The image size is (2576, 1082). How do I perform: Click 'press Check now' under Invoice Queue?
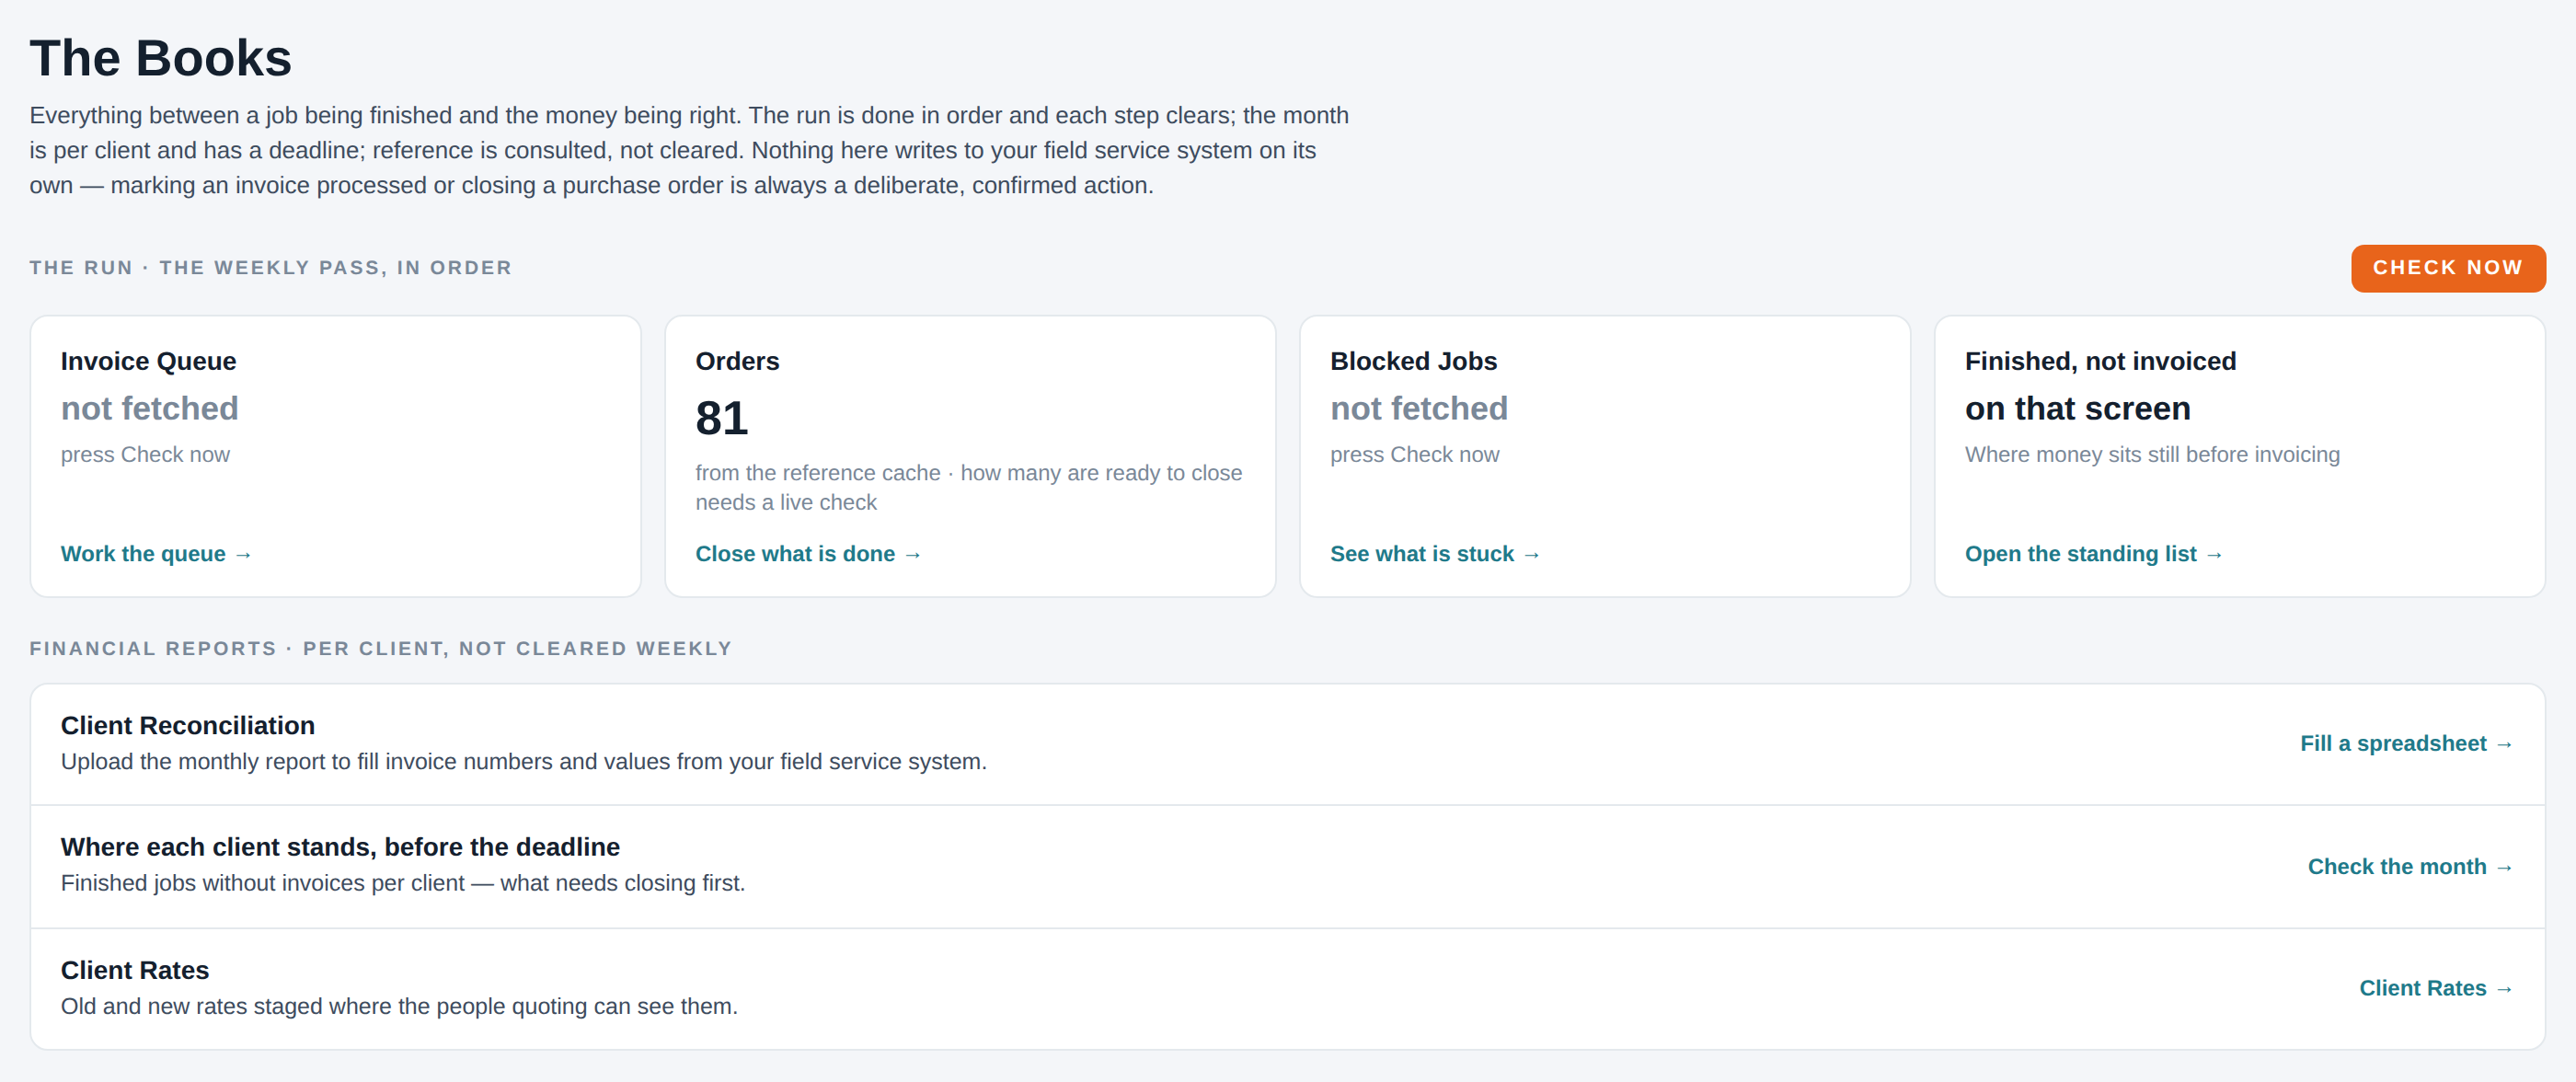(145, 454)
